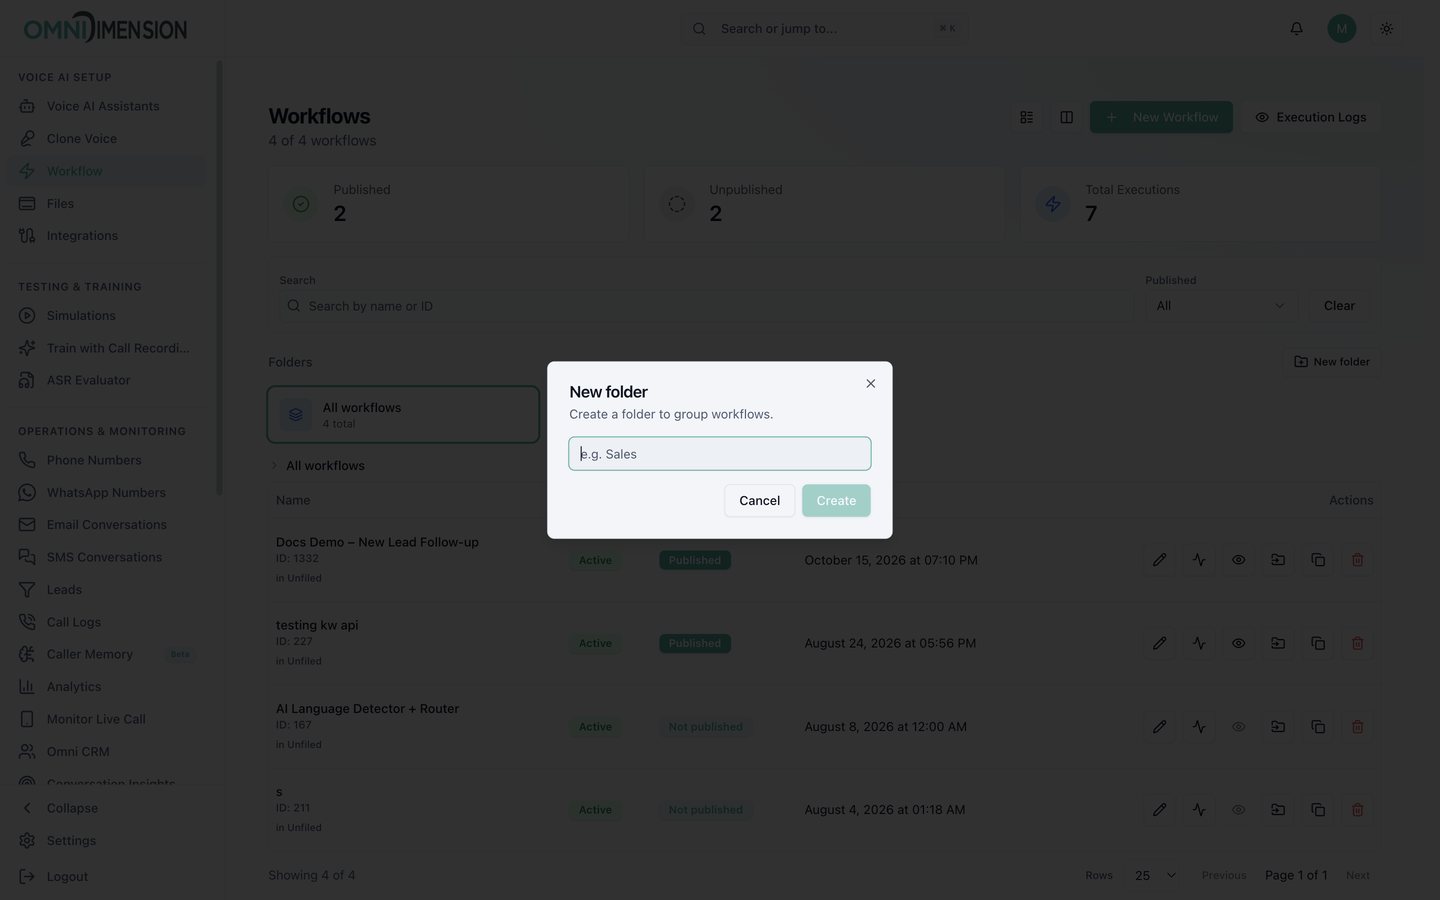The image size is (1440, 900).
Task: Switch to column split view icon
Action: (x=1066, y=117)
